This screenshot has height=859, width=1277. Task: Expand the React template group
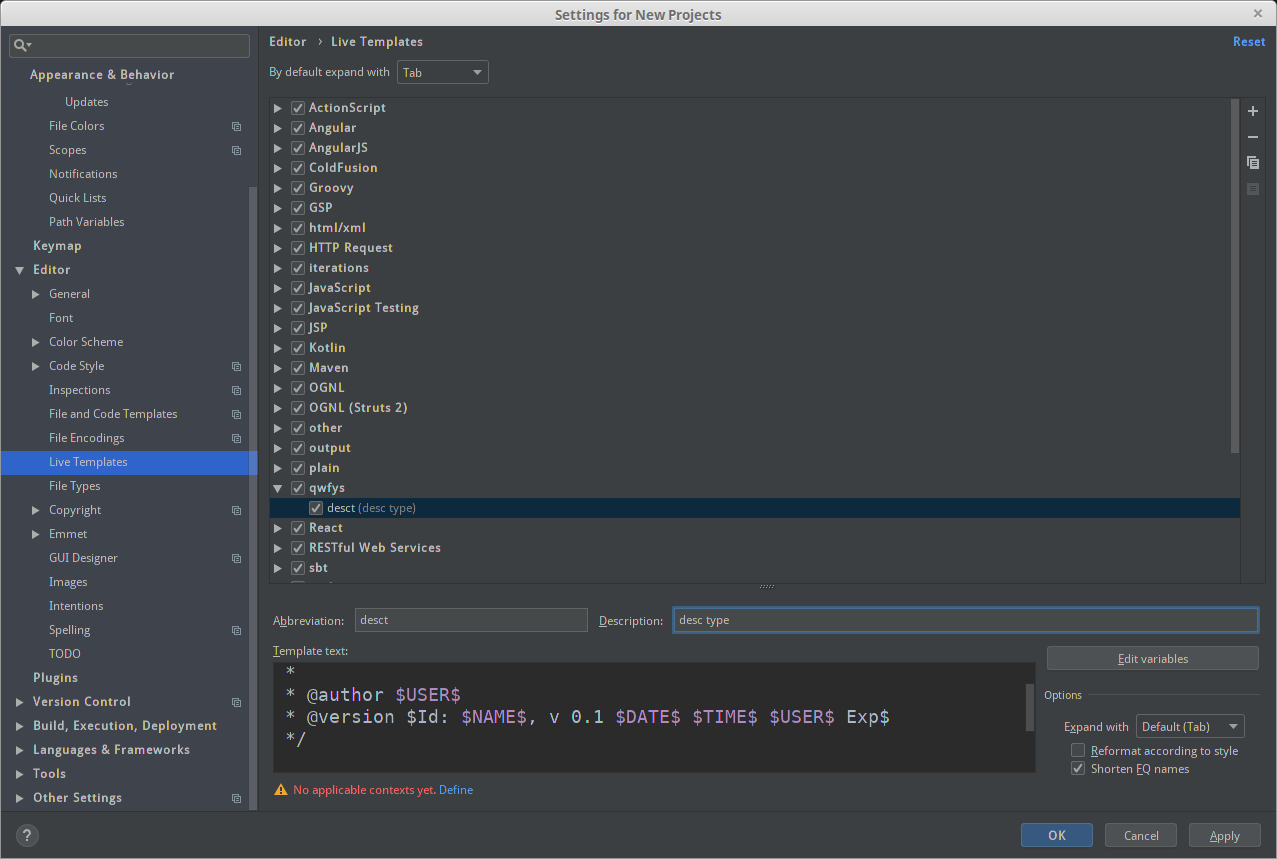[x=278, y=528]
